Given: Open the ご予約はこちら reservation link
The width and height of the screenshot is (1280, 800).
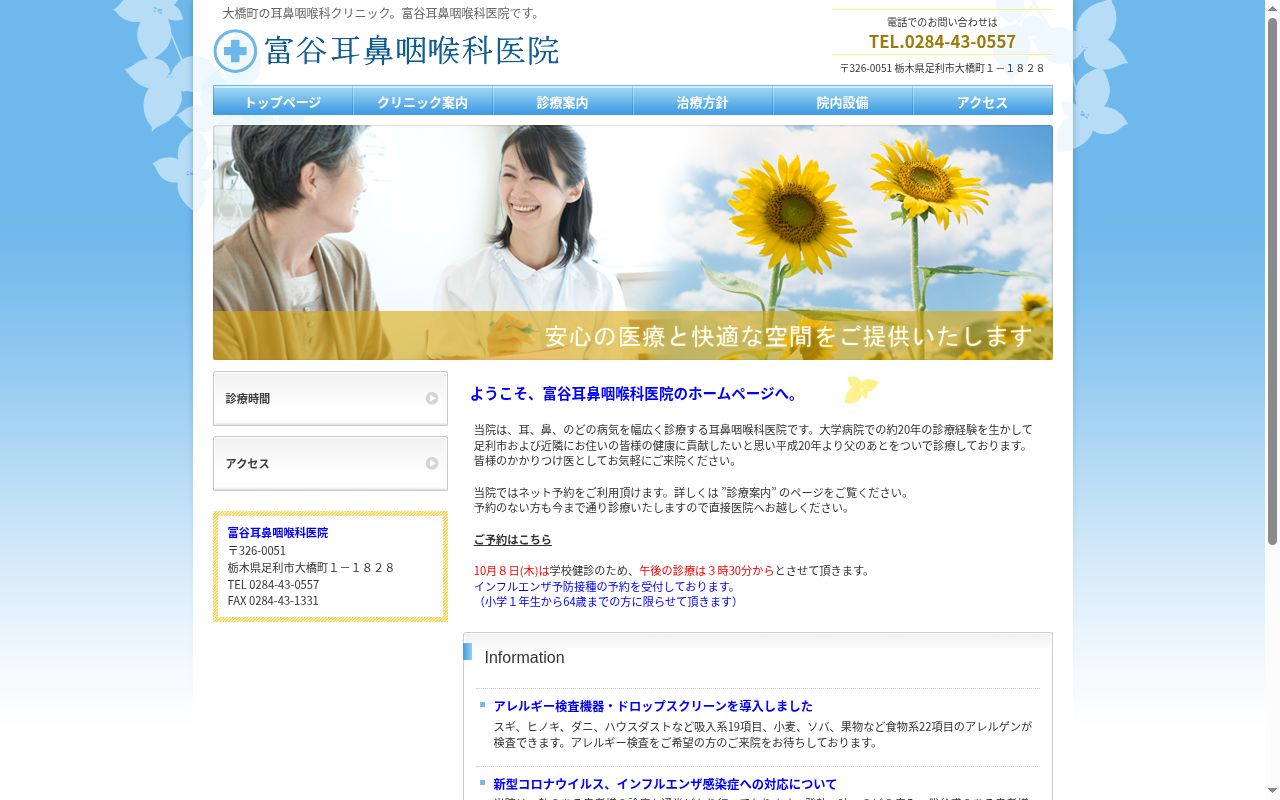Looking at the screenshot, I should [512, 540].
